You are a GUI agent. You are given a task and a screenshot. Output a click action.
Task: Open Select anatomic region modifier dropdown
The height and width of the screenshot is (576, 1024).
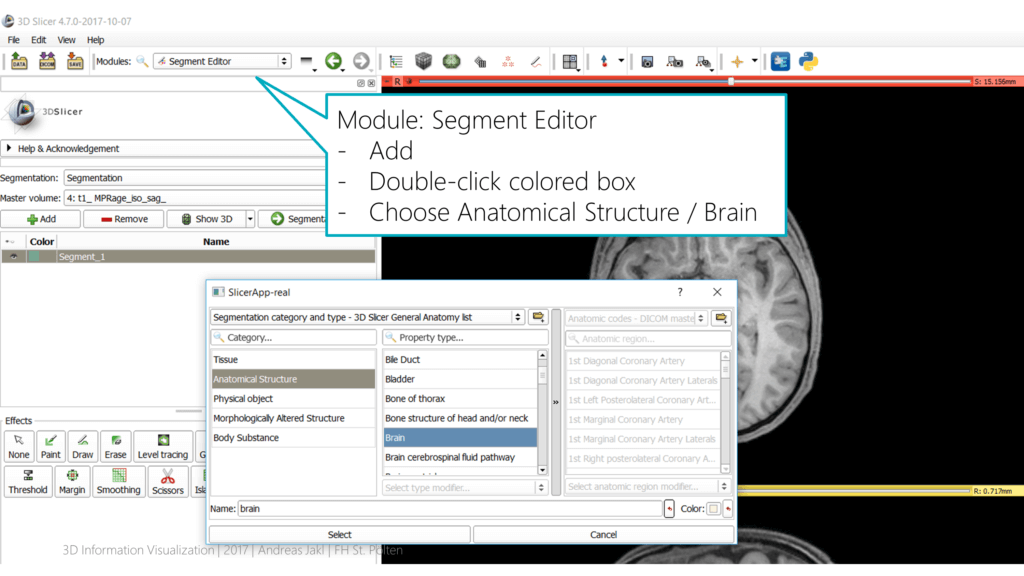click(647, 487)
